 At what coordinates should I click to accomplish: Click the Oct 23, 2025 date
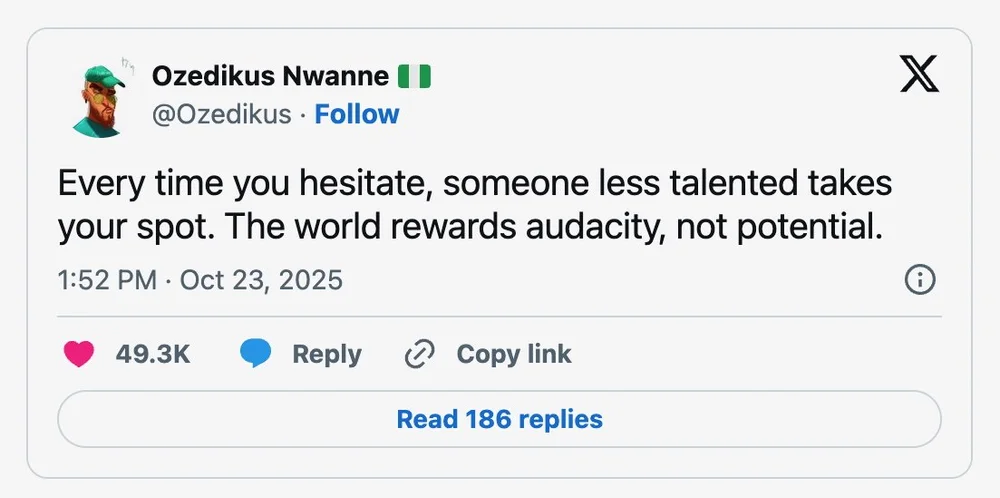(261, 281)
